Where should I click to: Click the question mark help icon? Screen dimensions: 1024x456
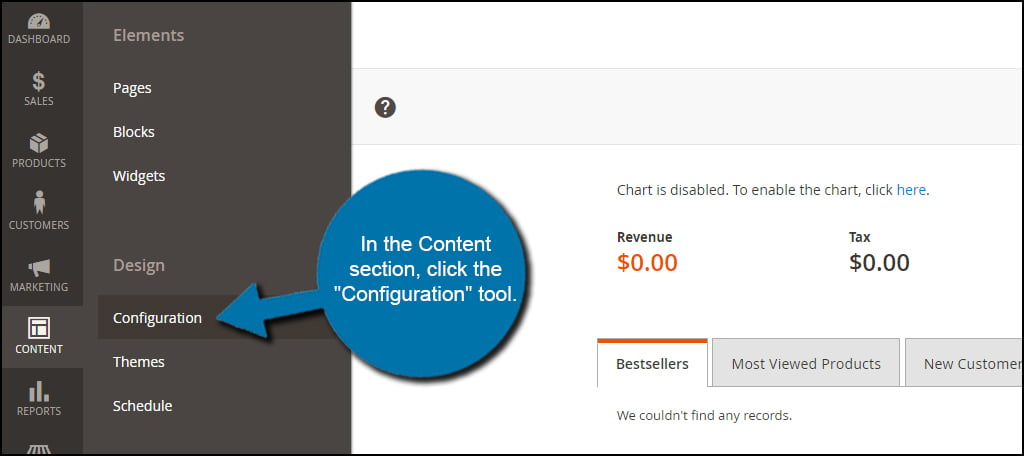385,108
